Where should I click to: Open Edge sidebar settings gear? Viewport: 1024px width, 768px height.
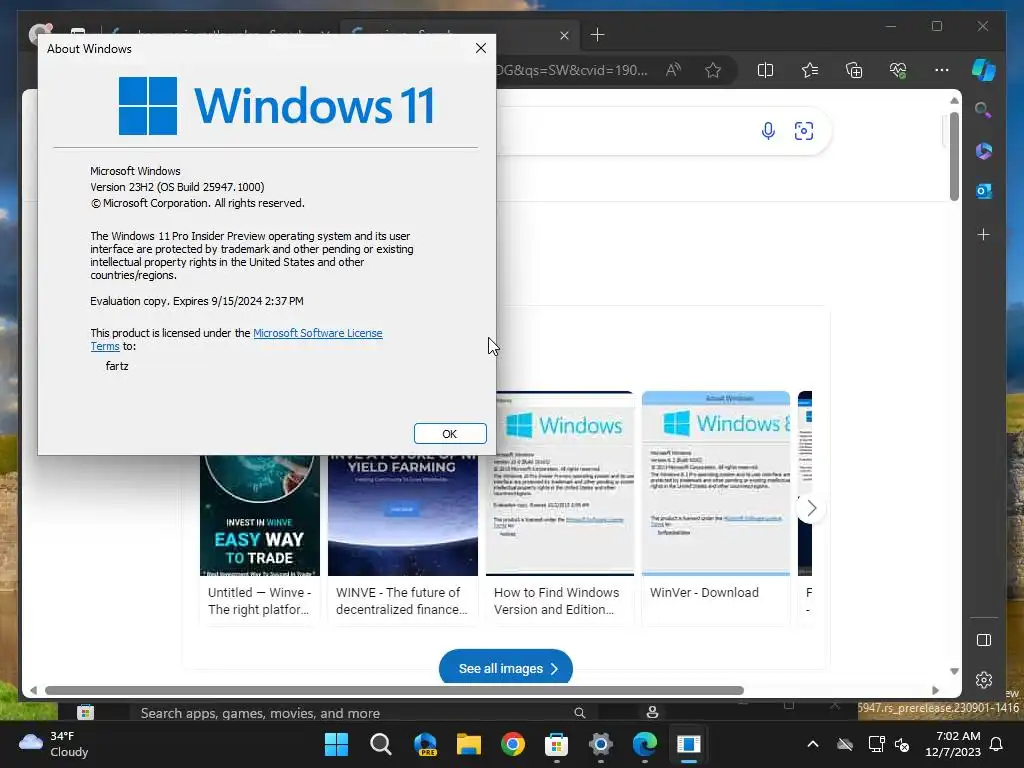(x=984, y=680)
